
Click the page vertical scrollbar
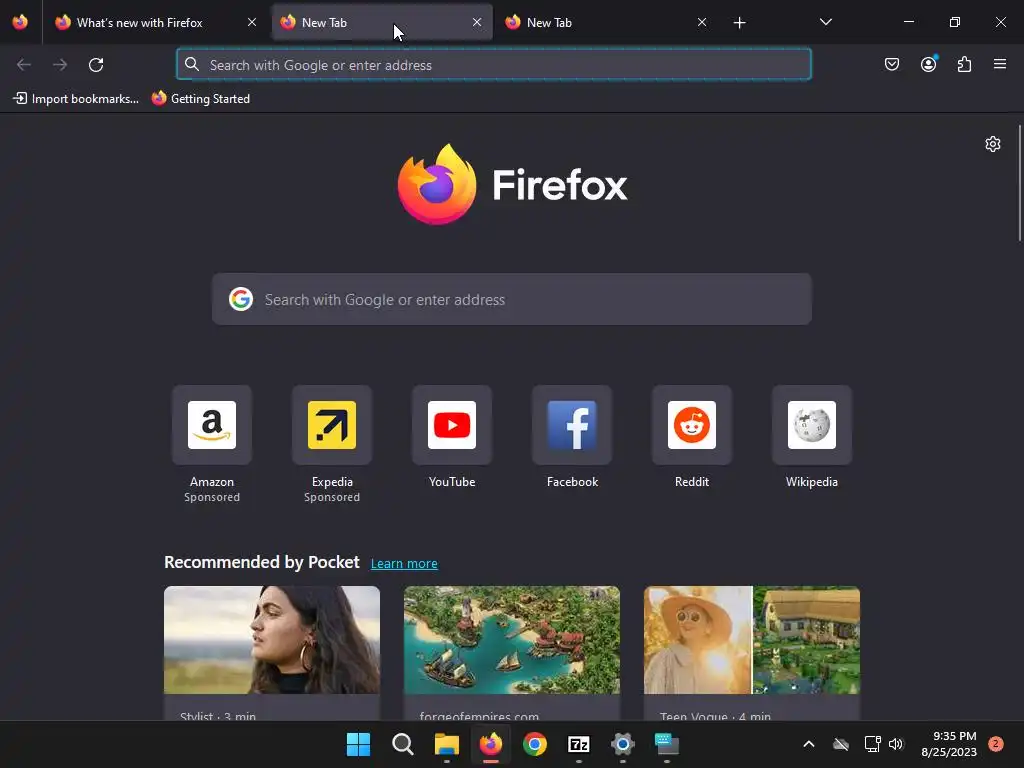click(x=1019, y=184)
